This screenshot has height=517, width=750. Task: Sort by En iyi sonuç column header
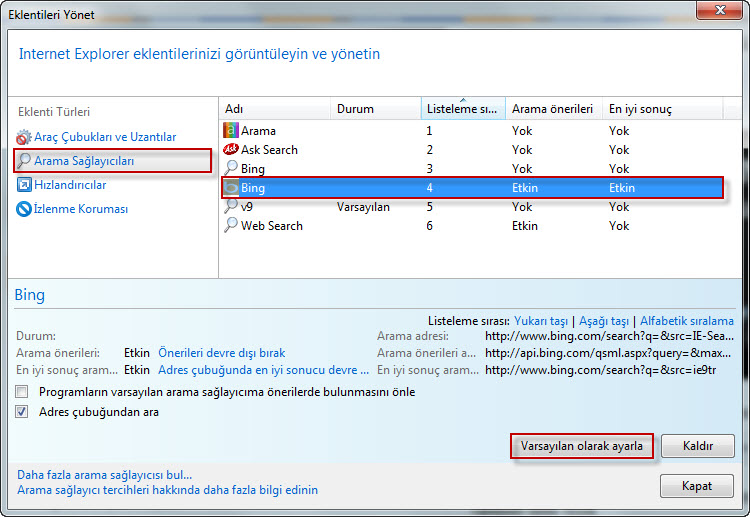[663, 109]
